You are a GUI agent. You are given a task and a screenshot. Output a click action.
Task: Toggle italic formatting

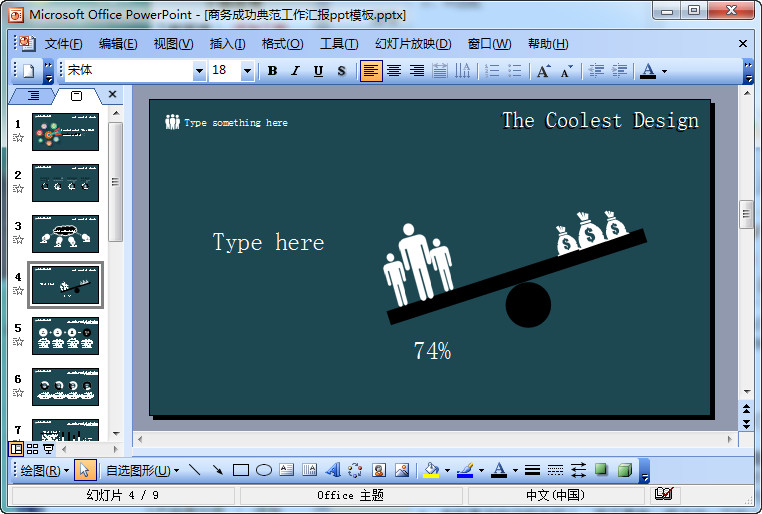coord(295,71)
